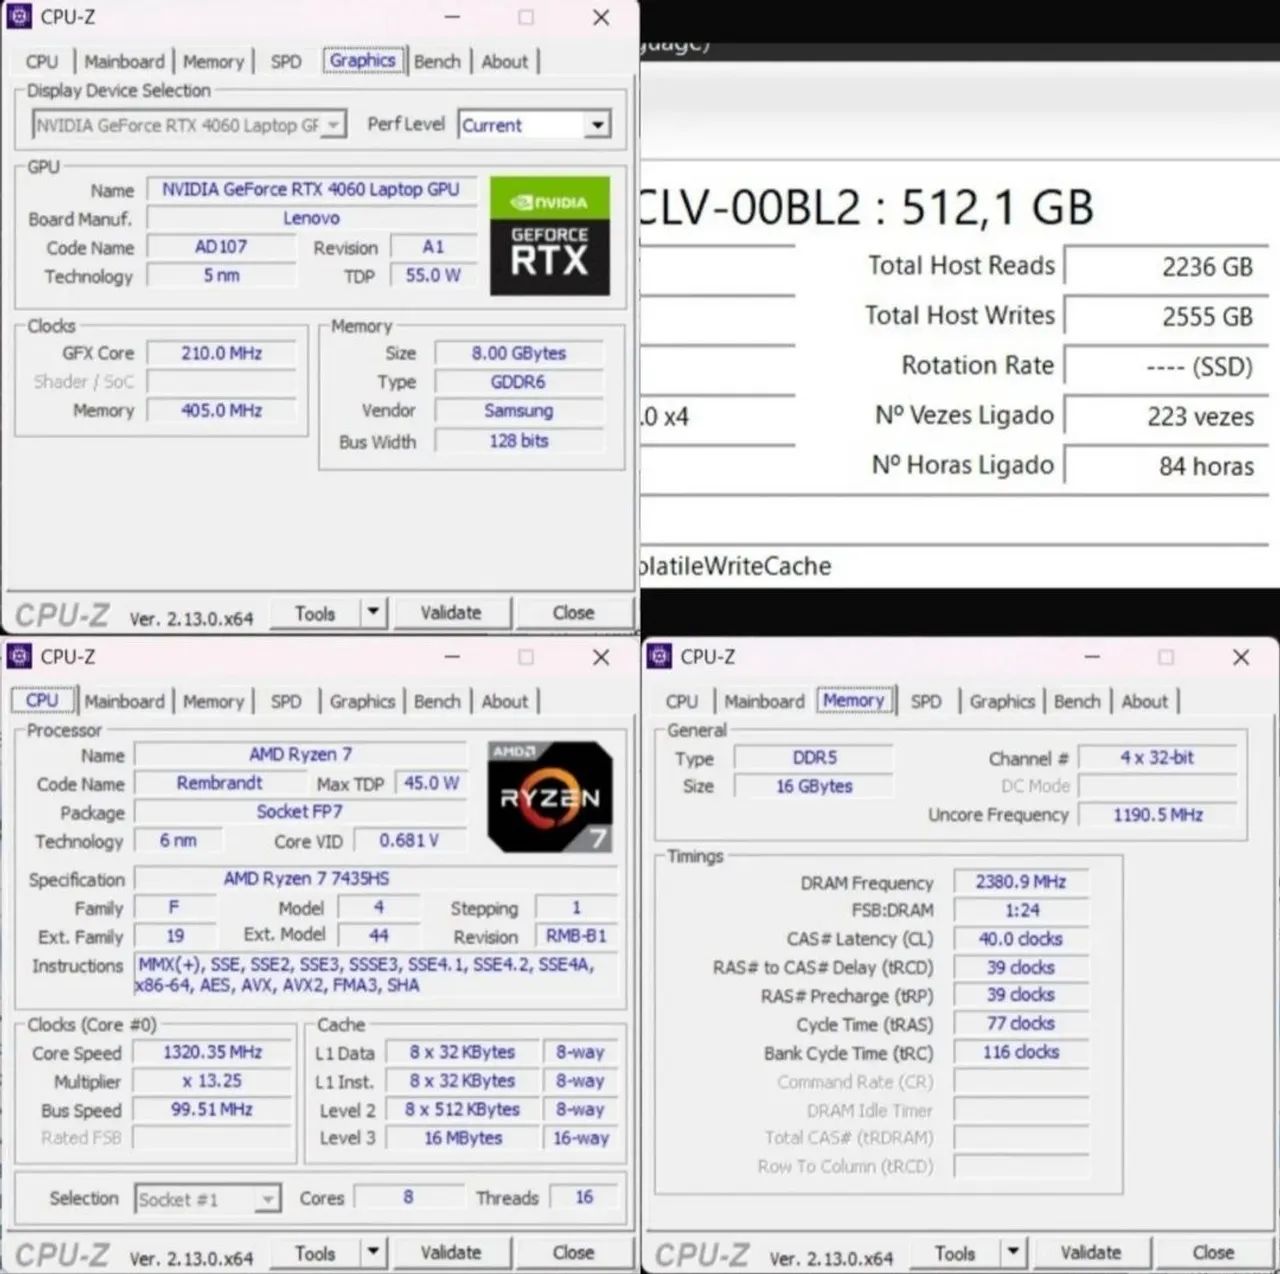This screenshot has height=1274, width=1280.
Task: Click Board Manuf. field Lenovo
Action: point(311,218)
